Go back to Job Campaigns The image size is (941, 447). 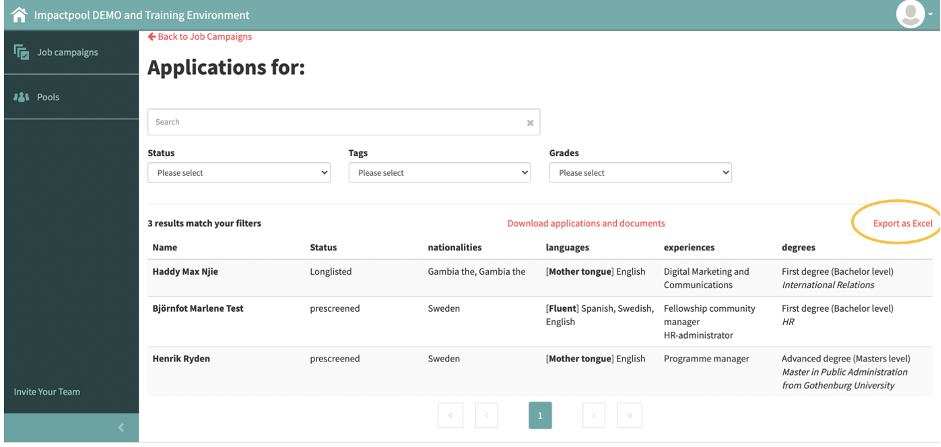[x=200, y=37]
